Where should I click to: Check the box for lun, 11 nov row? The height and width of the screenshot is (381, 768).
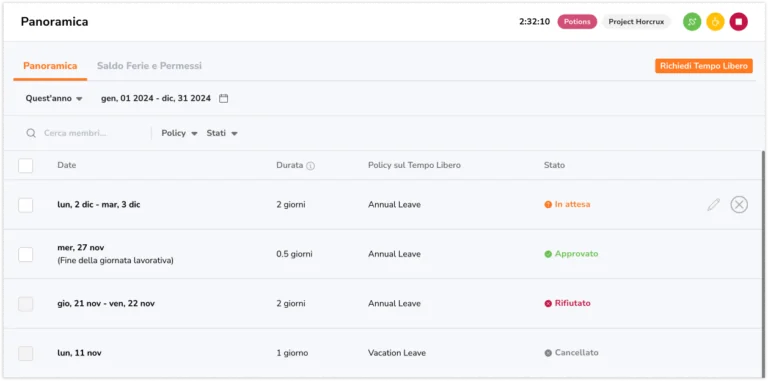click(25, 354)
